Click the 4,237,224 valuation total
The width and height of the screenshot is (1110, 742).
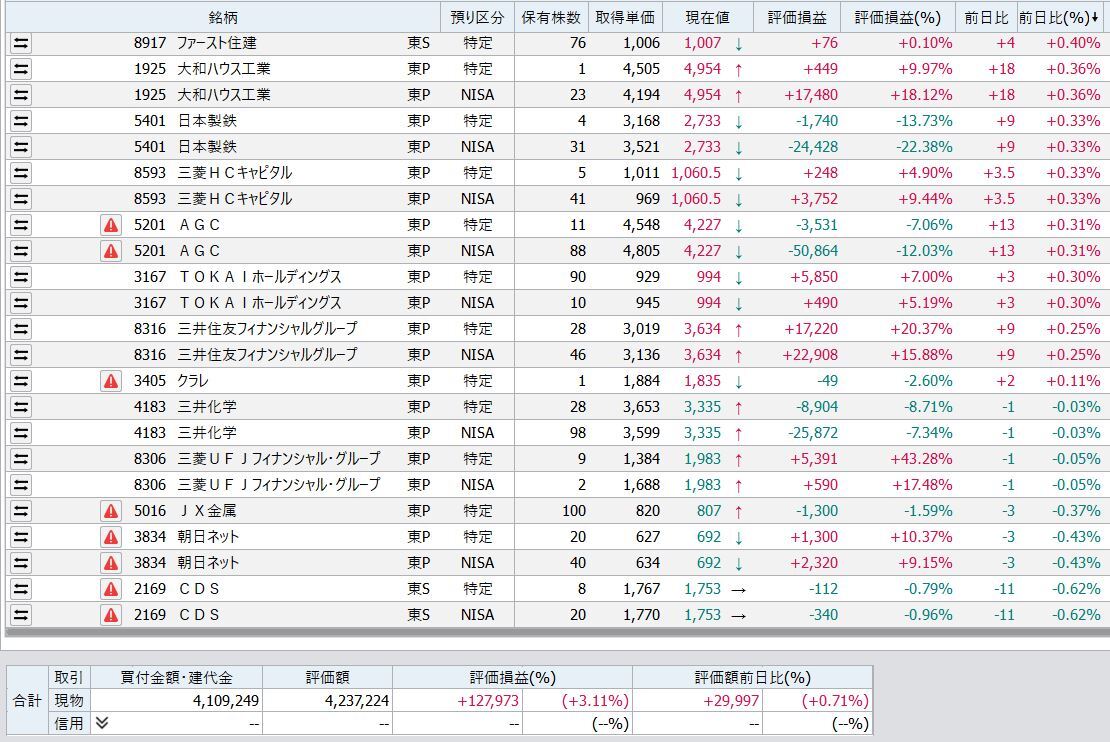(x=357, y=701)
